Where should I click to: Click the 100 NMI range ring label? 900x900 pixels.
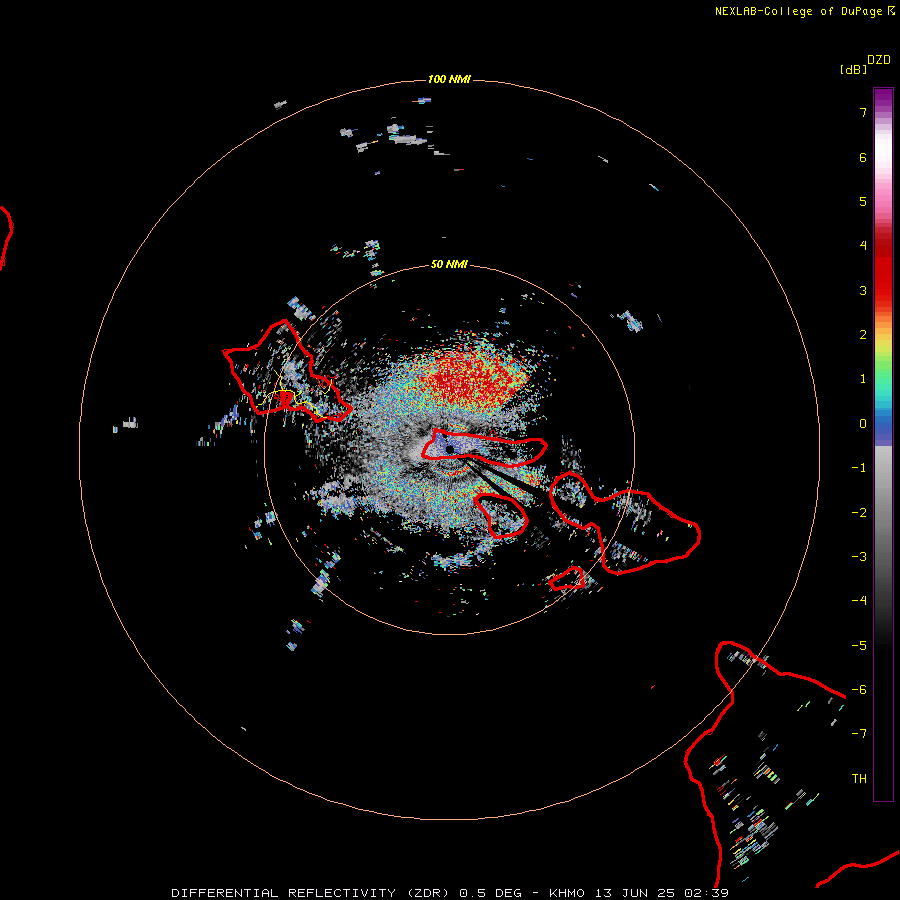click(x=449, y=79)
